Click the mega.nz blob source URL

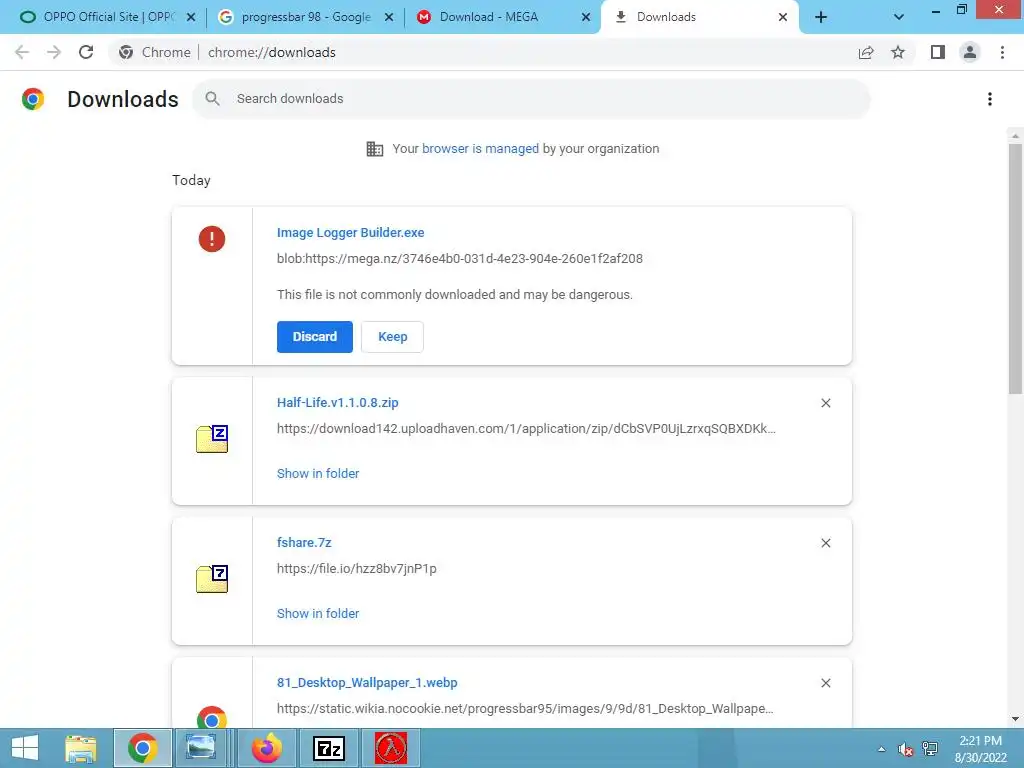(x=460, y=258)
